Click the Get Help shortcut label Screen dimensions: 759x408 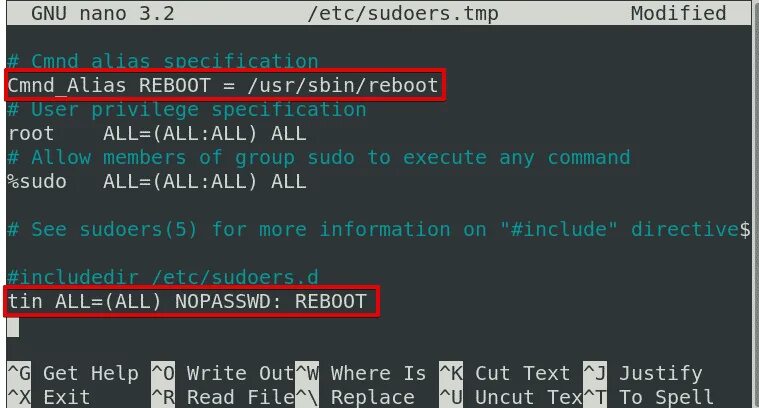pyautogui.click(x=91, y=374)
